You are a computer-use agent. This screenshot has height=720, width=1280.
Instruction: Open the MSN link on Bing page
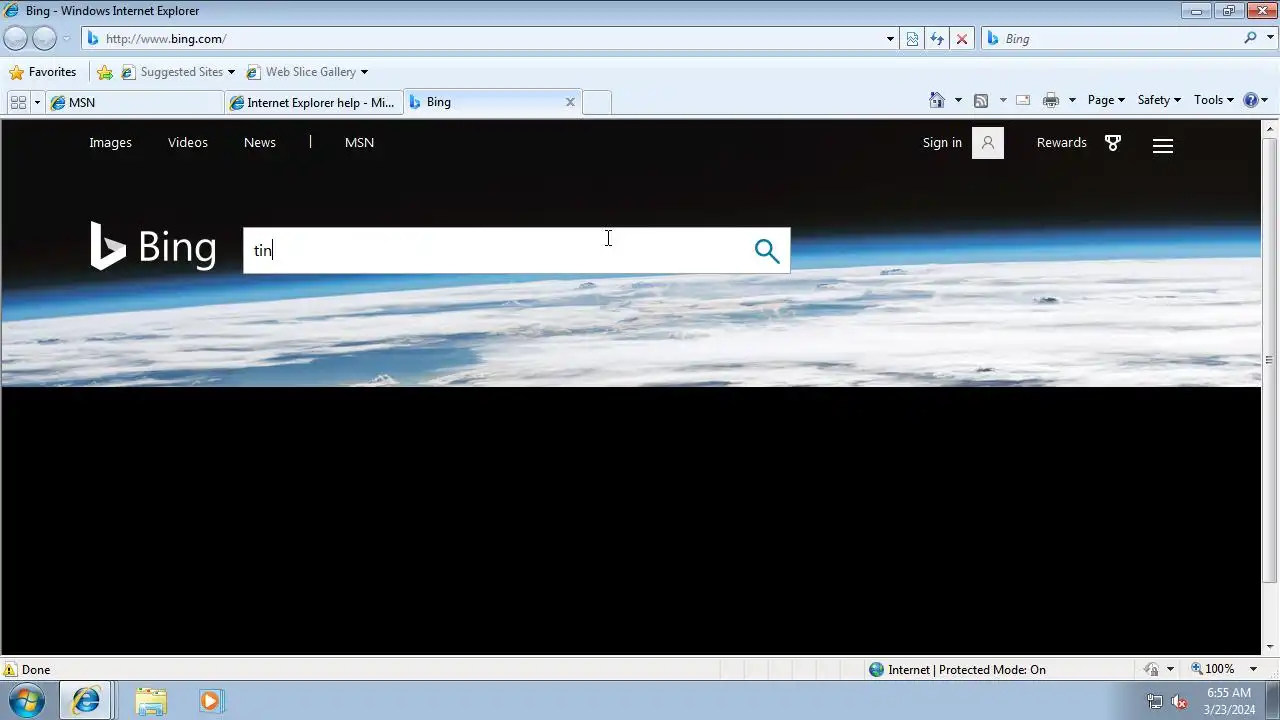(x=359, y=142)
